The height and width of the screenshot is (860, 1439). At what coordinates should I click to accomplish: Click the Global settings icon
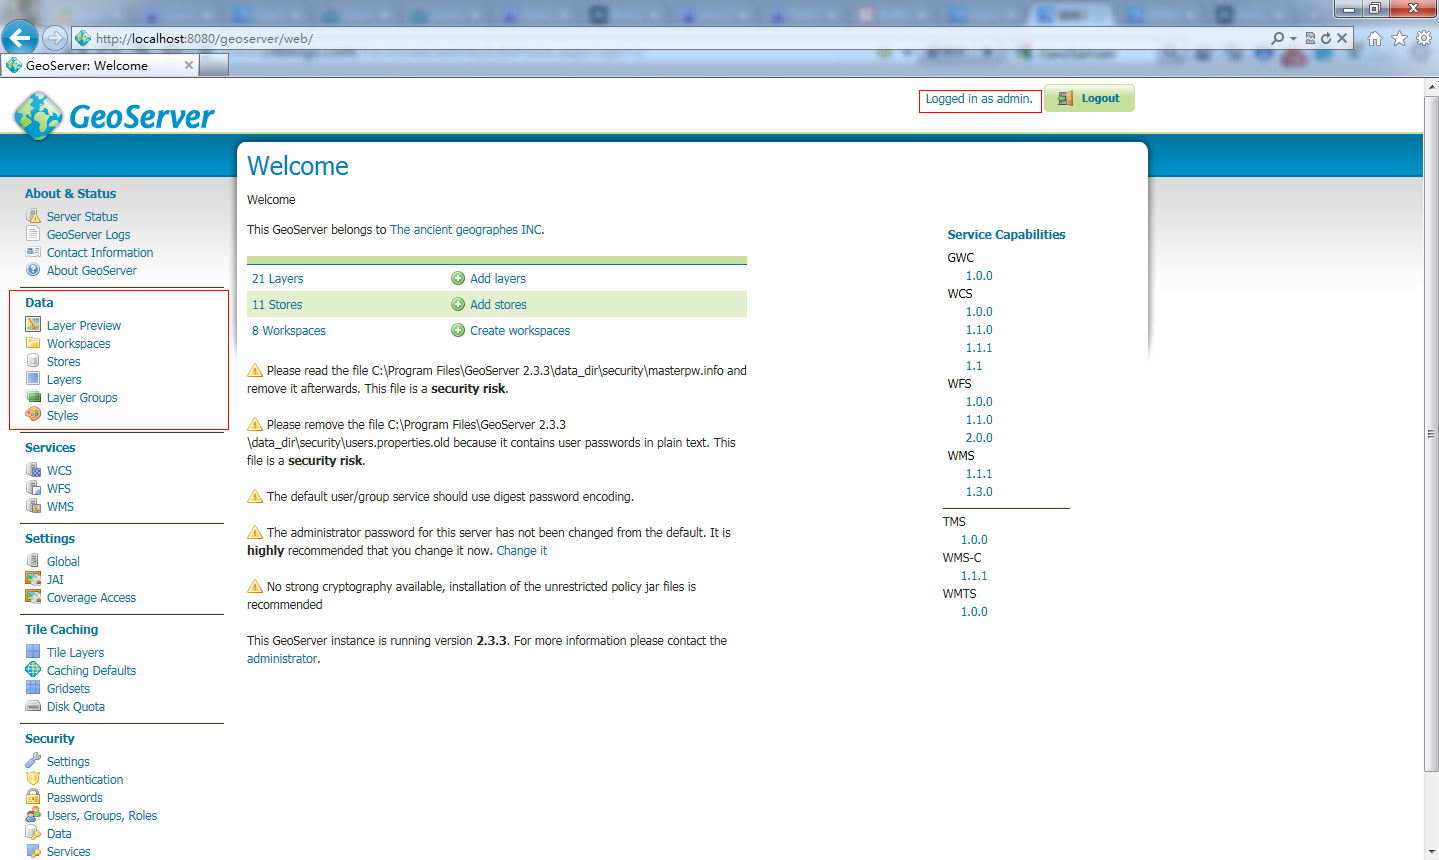[x=33, y=561]
